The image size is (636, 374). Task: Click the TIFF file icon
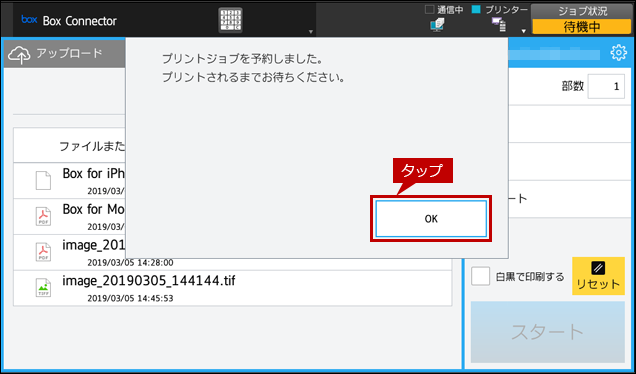(43, 288)
